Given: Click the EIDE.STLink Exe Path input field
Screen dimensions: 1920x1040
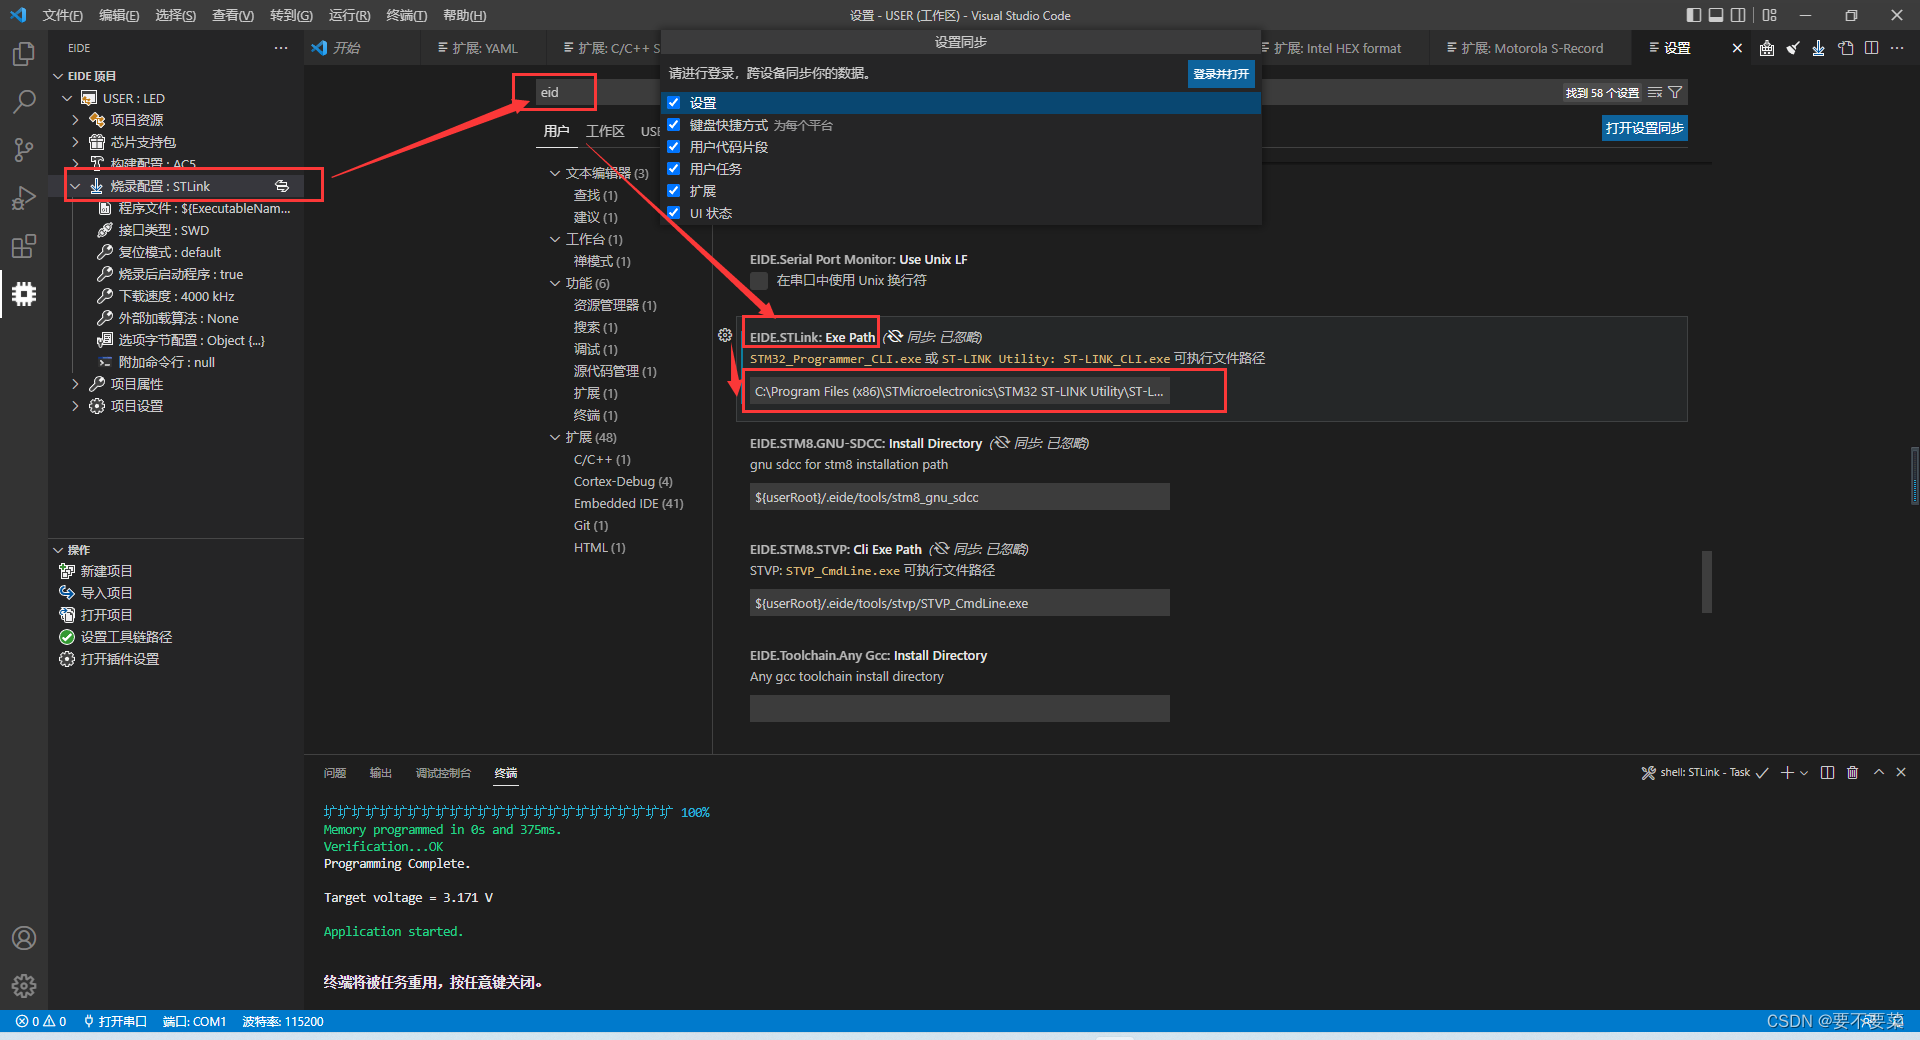Looking at the screenshot, I should pyautogui.click(x=959, y=391).
